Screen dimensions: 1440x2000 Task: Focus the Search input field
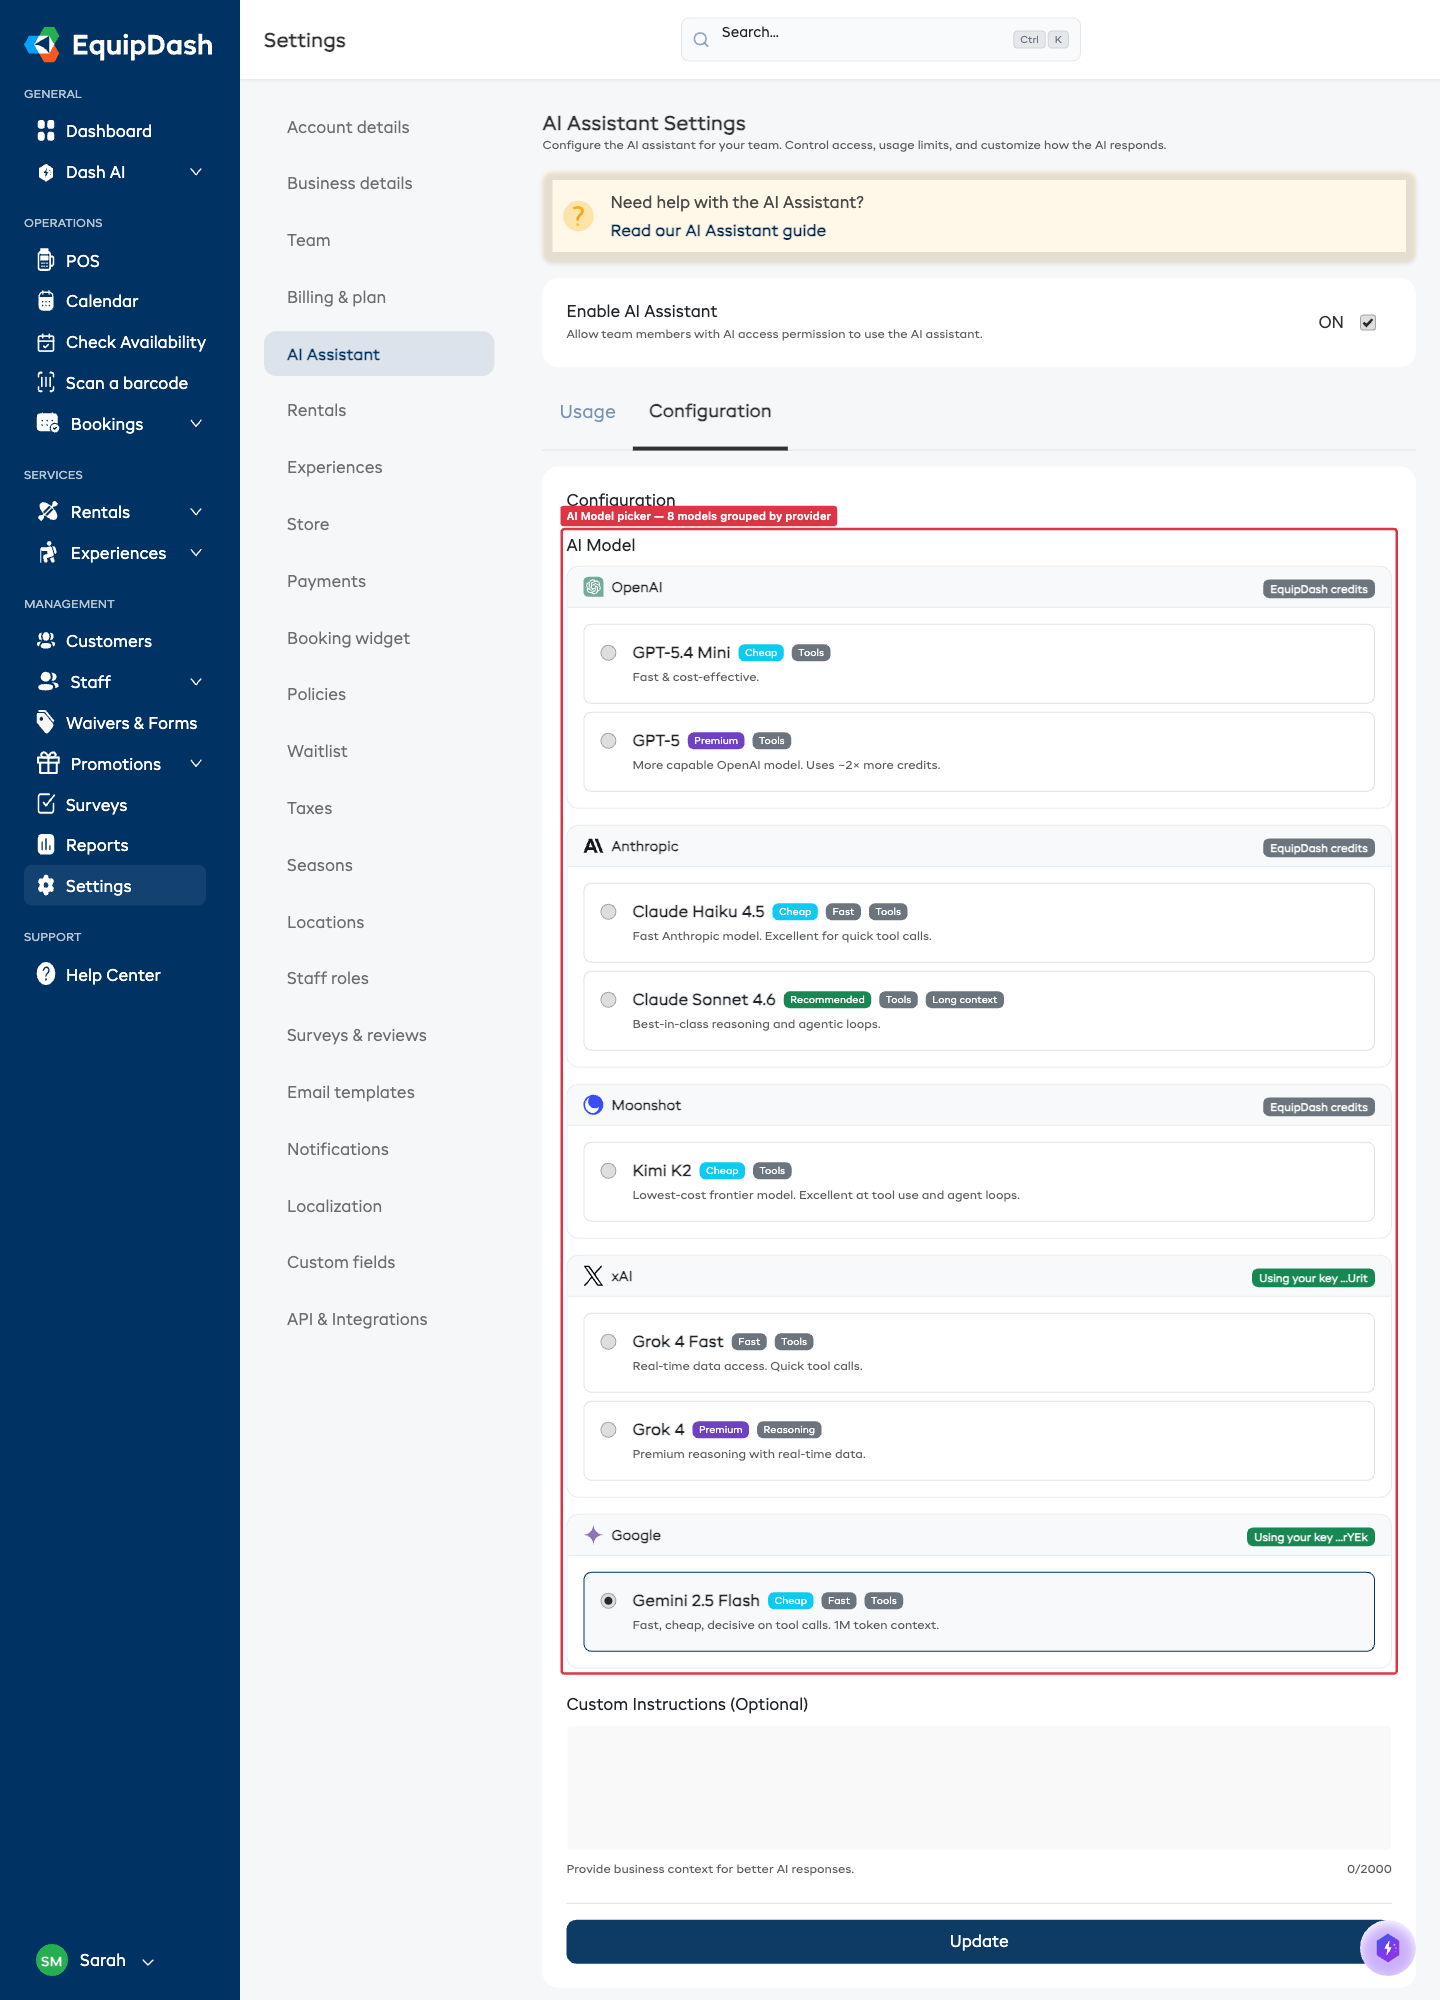pyautogui.click(x=880, y=40)
